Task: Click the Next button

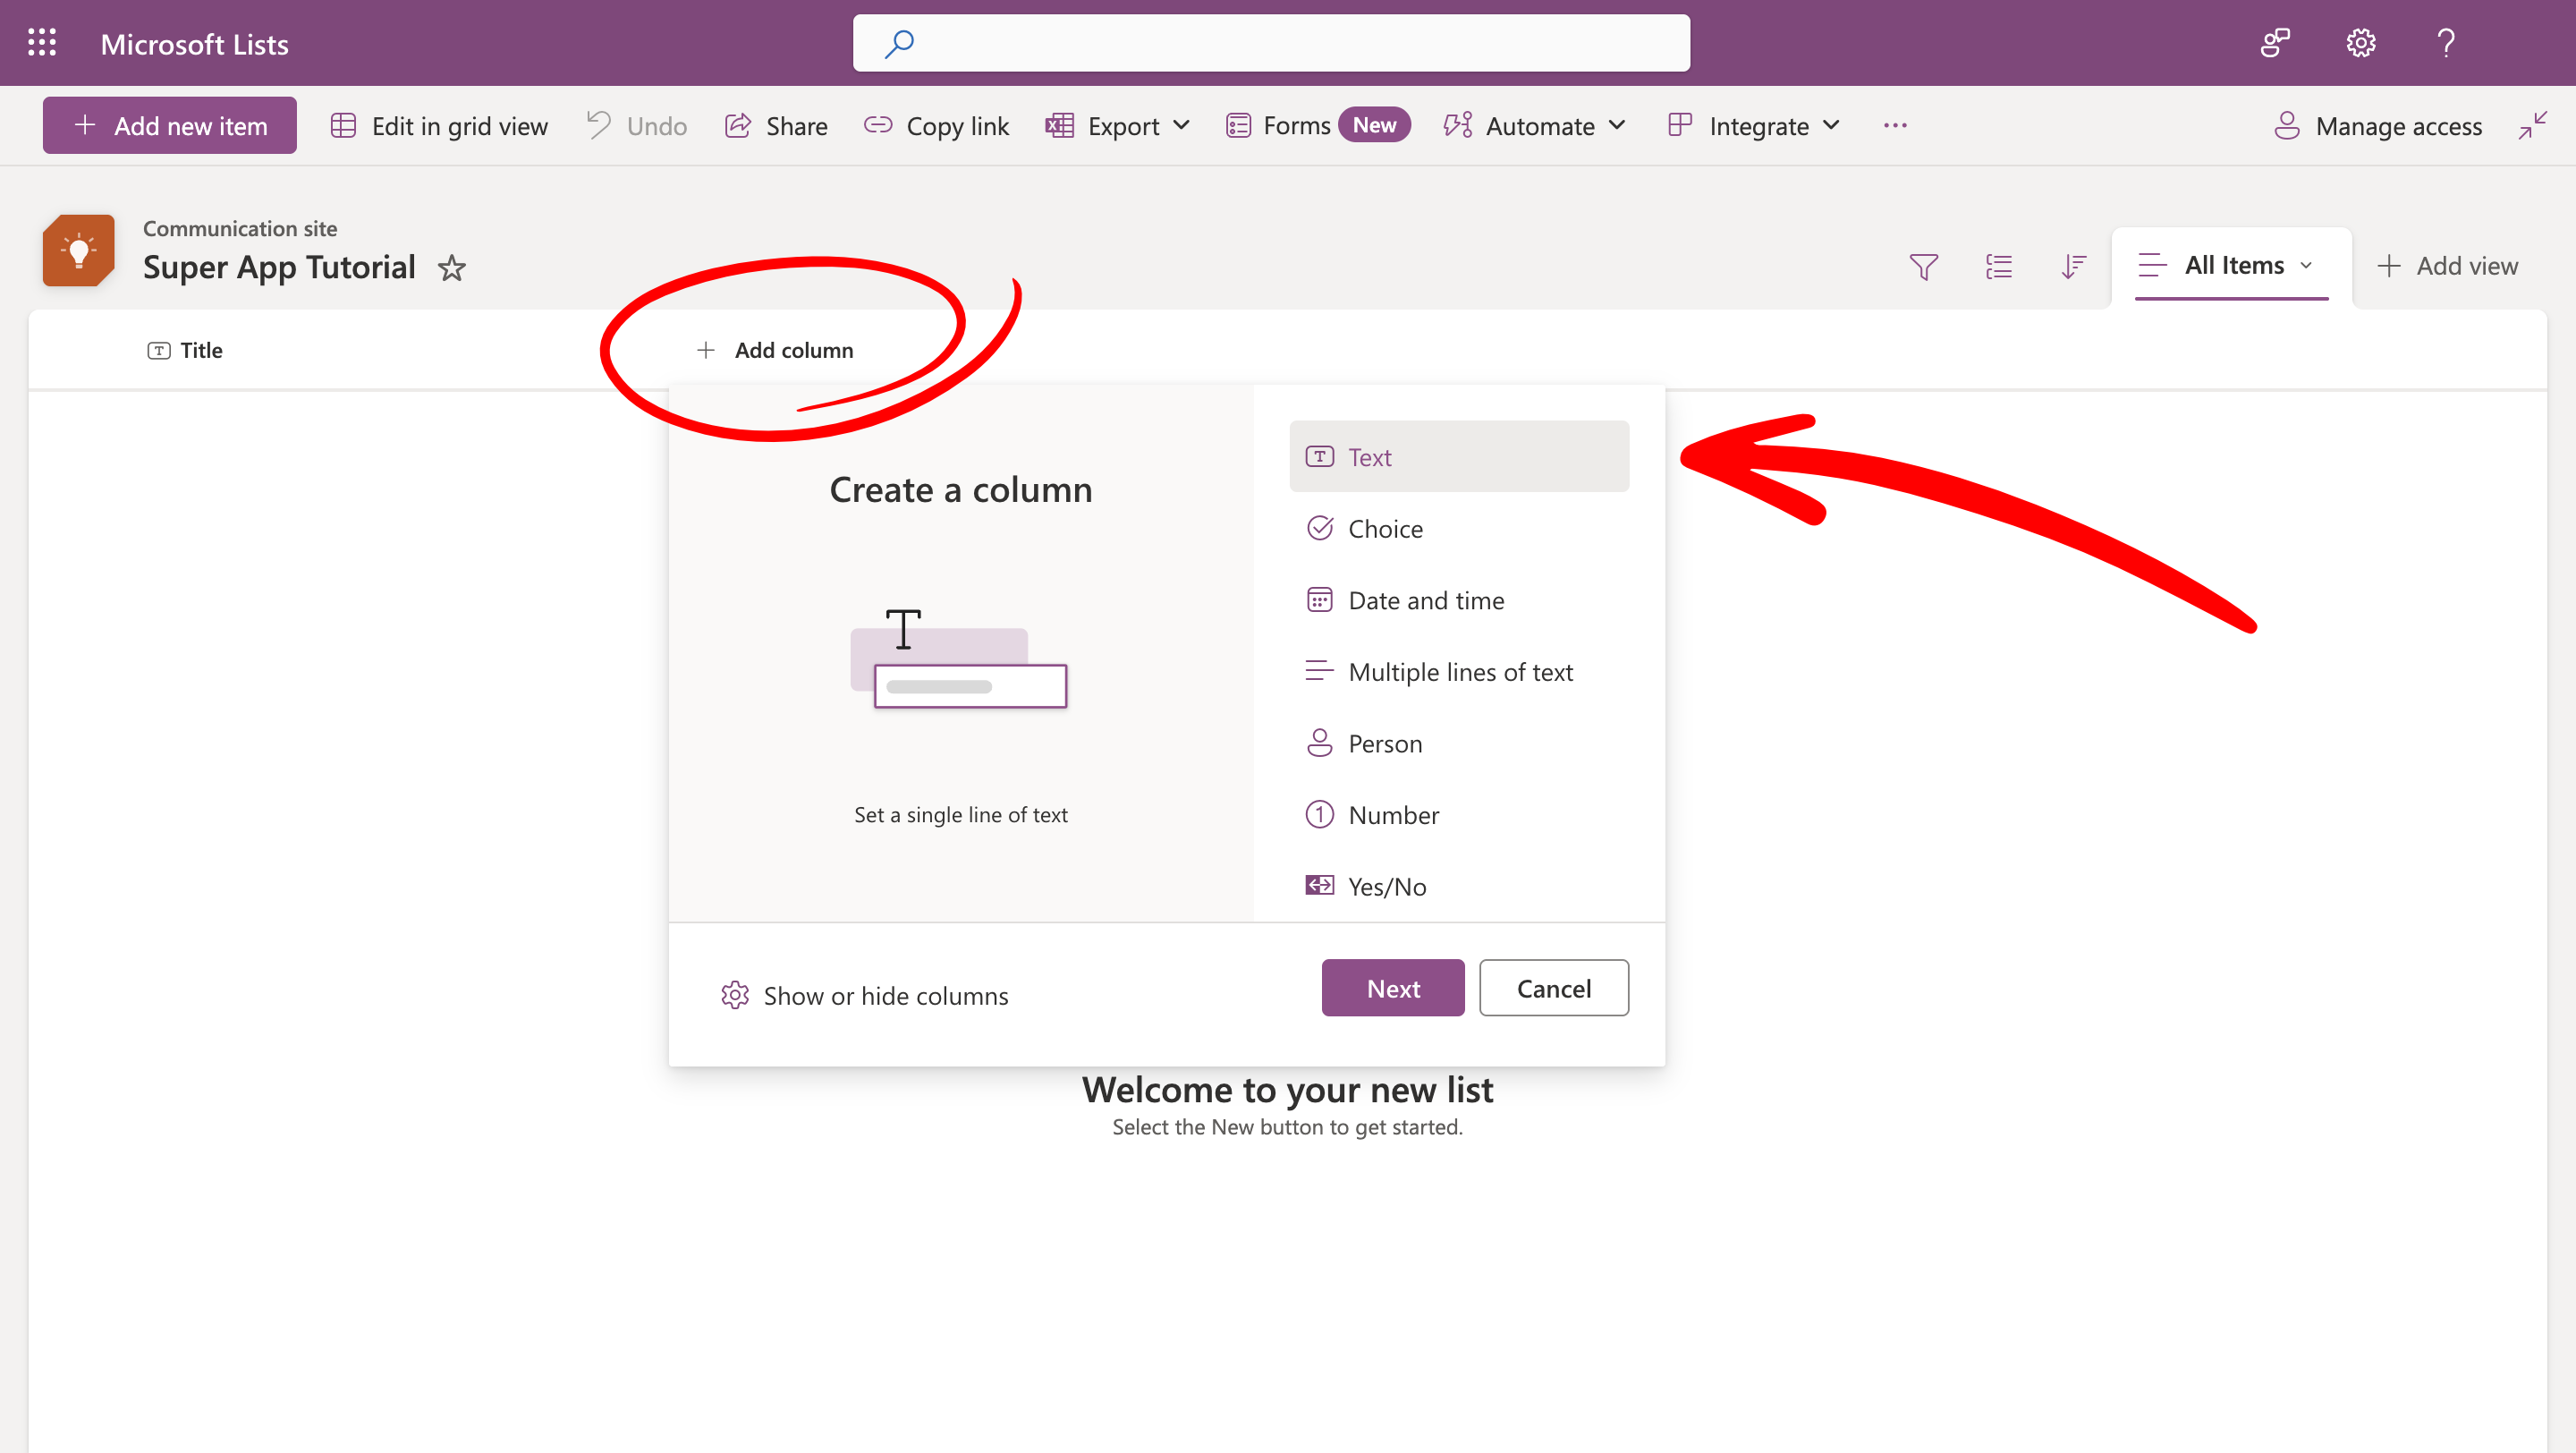Action: tap(1392, 988)
